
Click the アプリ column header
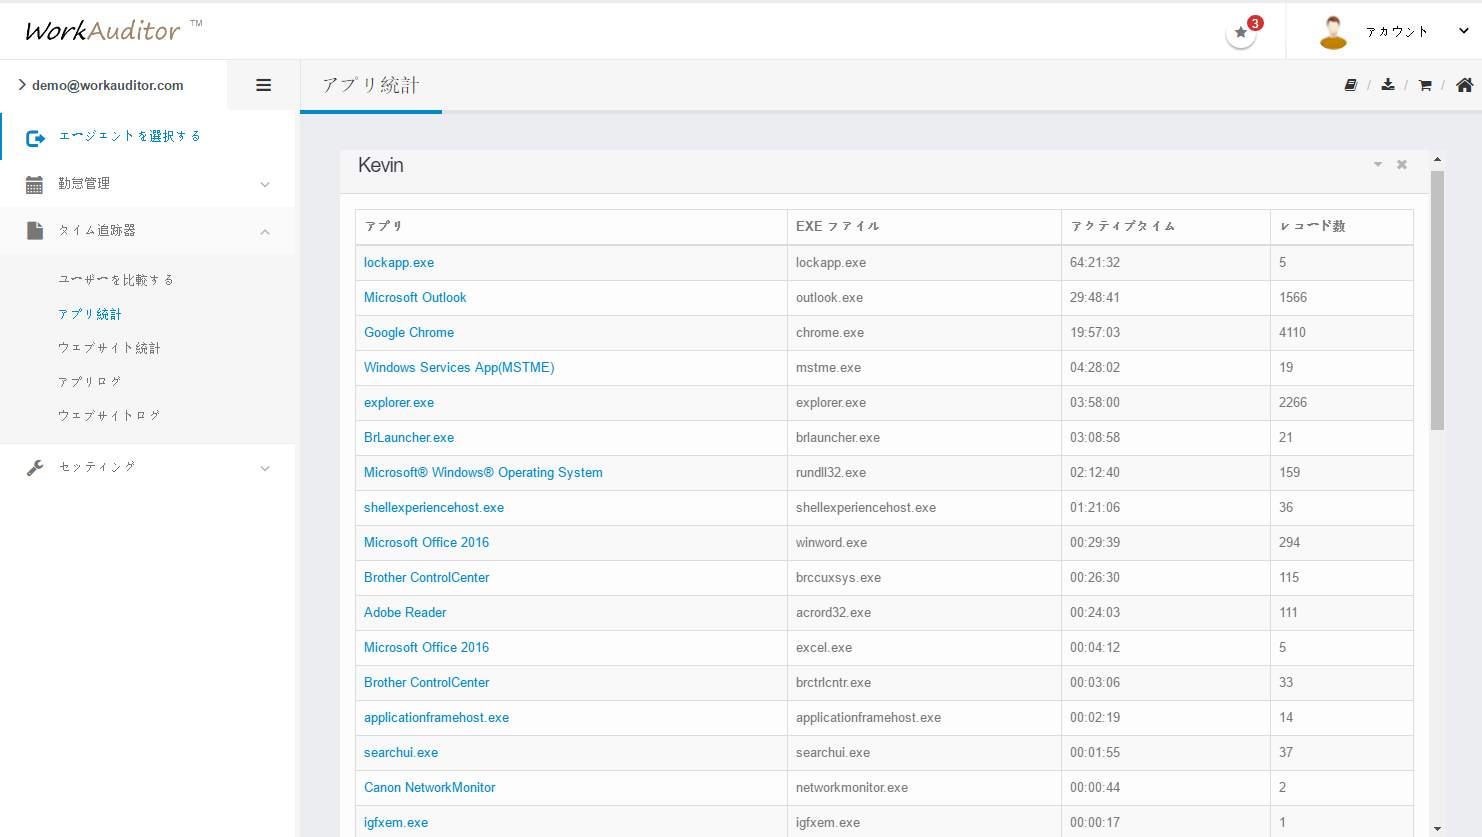(571, 227)
